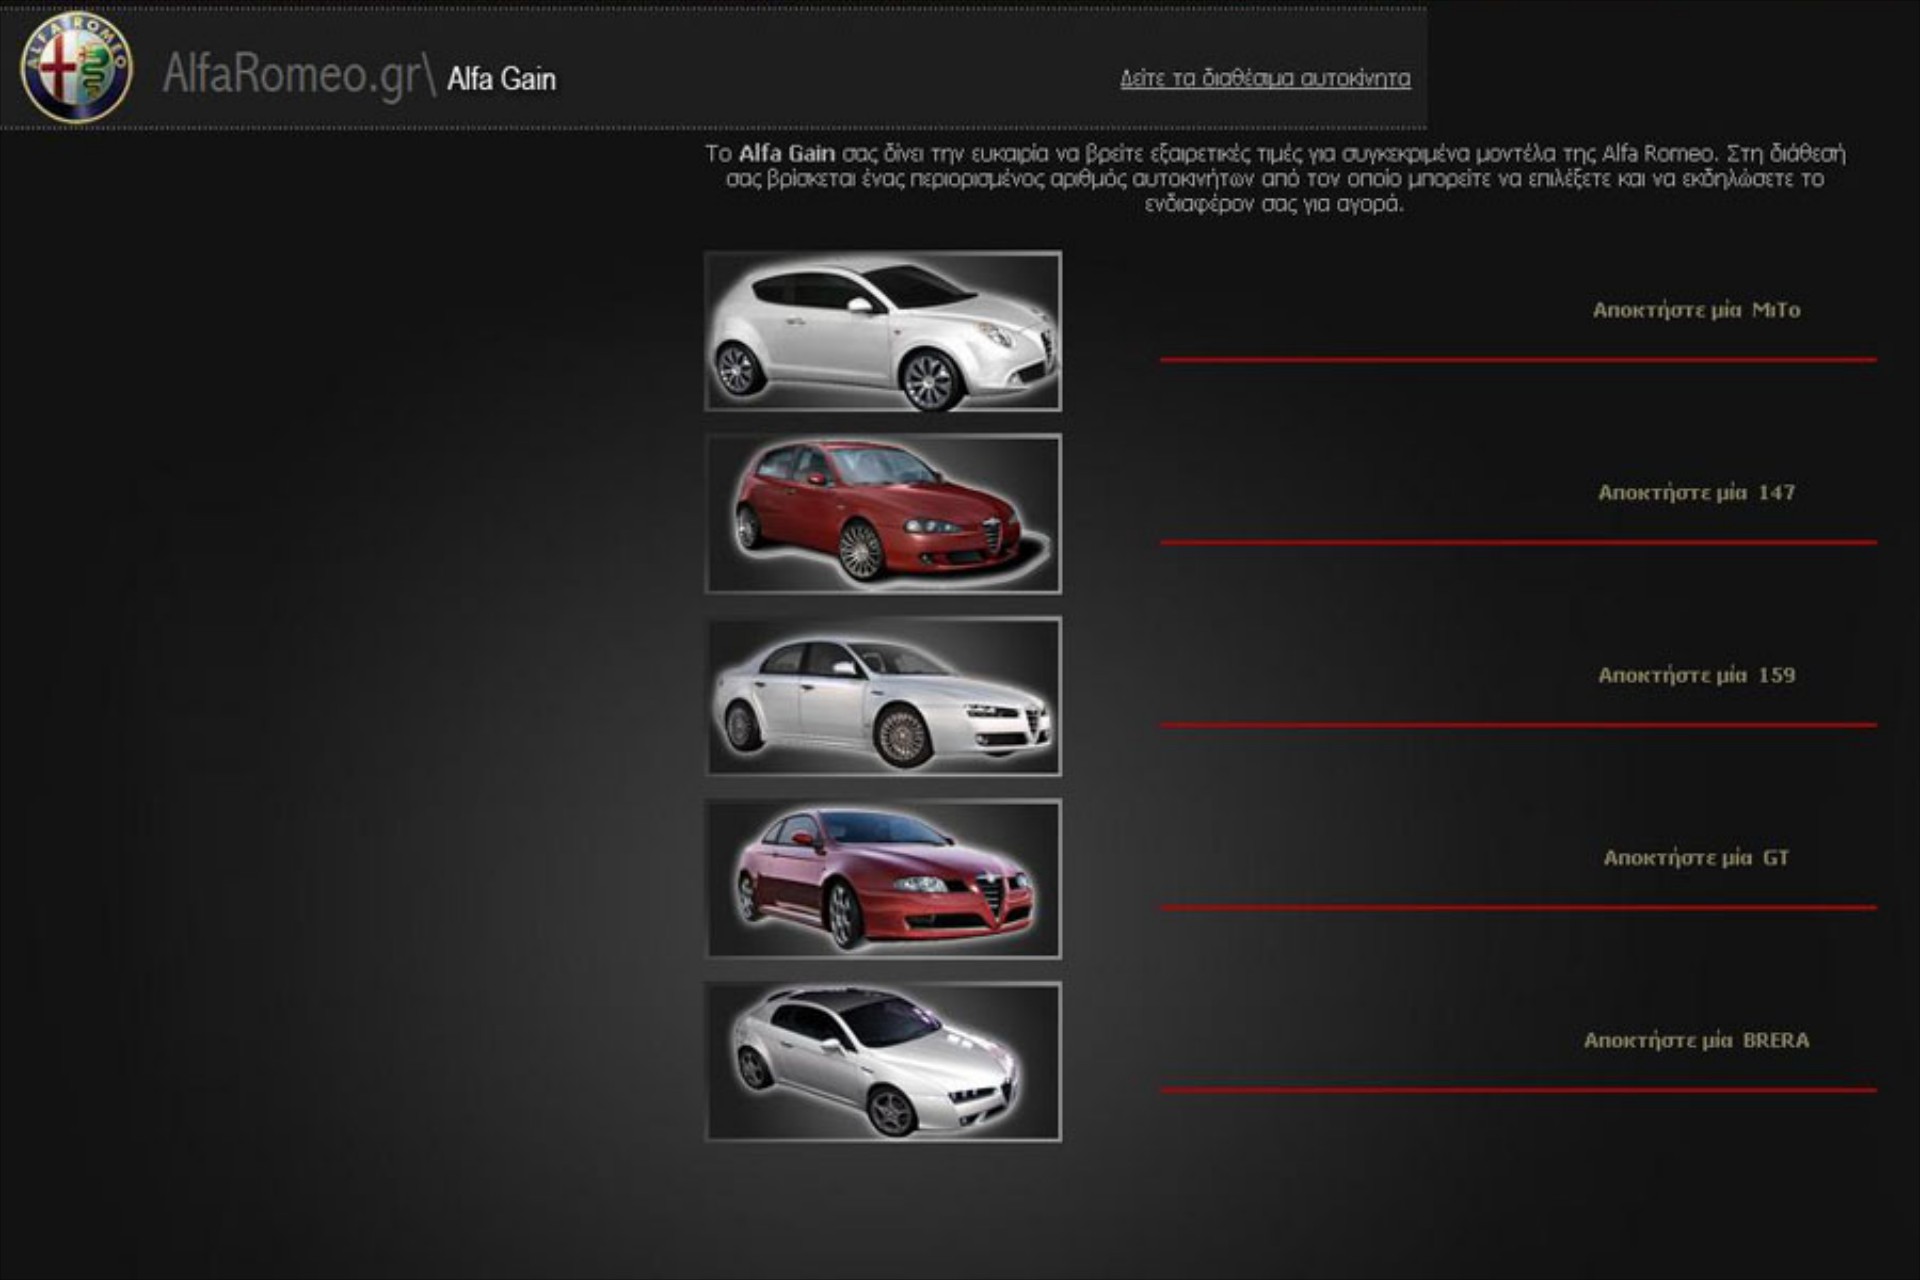Click the Alfa Romeo logo badge

(x=76, y=67)
